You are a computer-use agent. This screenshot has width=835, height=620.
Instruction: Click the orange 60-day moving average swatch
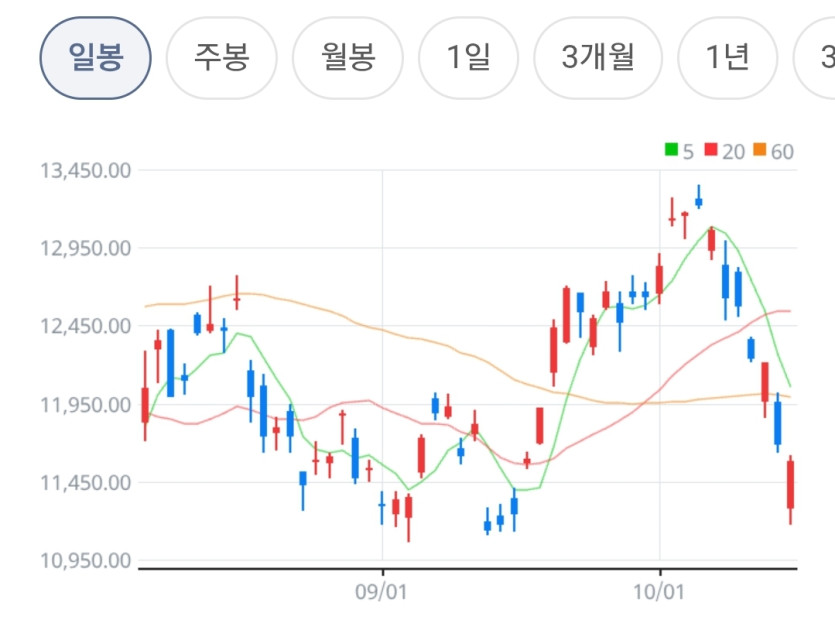(x=759, y=150)
